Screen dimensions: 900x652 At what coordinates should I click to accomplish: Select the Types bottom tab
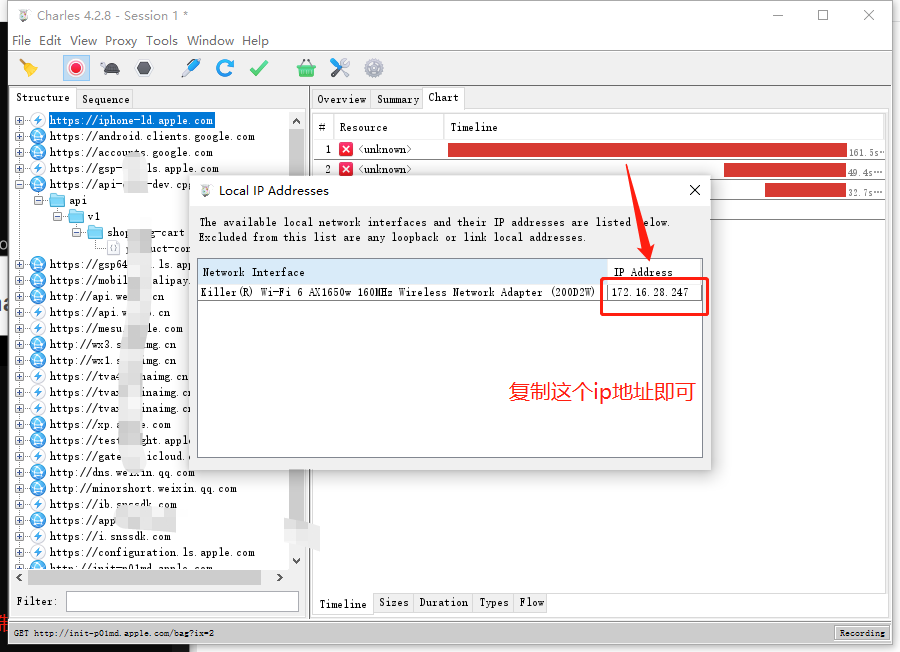coord(494,603)
